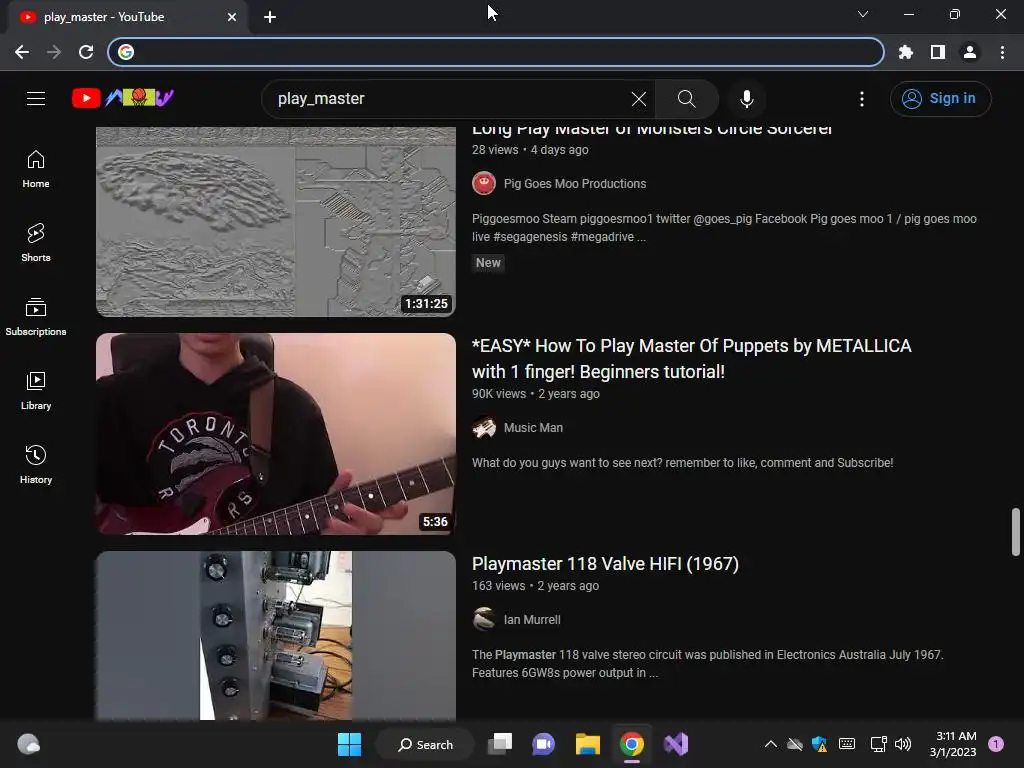Go to Home in the sidebar
Screen dimensions: 1024x768
36,169
